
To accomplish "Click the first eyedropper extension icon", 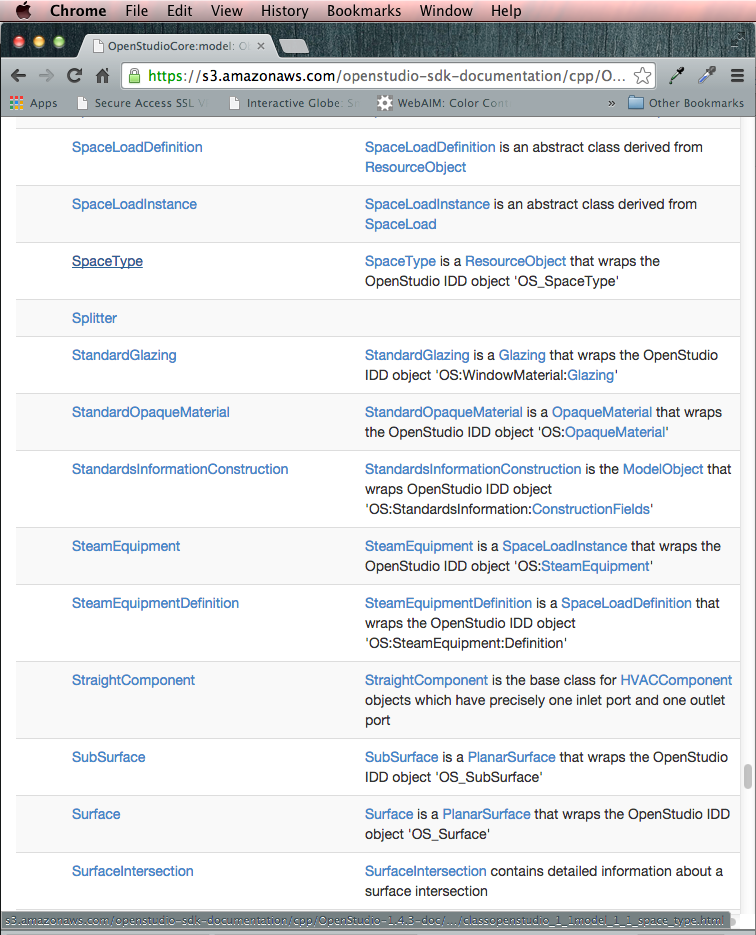I will 677,76.
